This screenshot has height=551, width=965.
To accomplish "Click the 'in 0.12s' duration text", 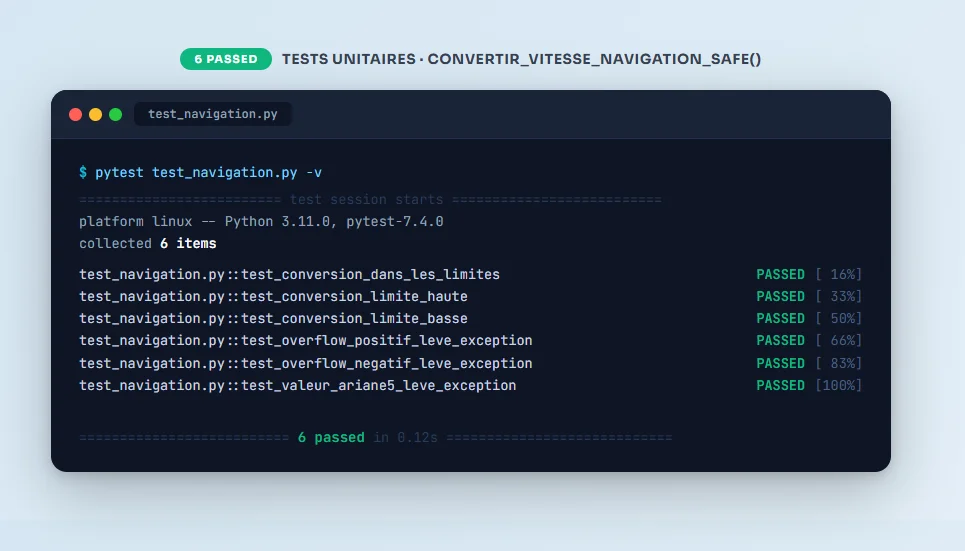I will point(406,438).
